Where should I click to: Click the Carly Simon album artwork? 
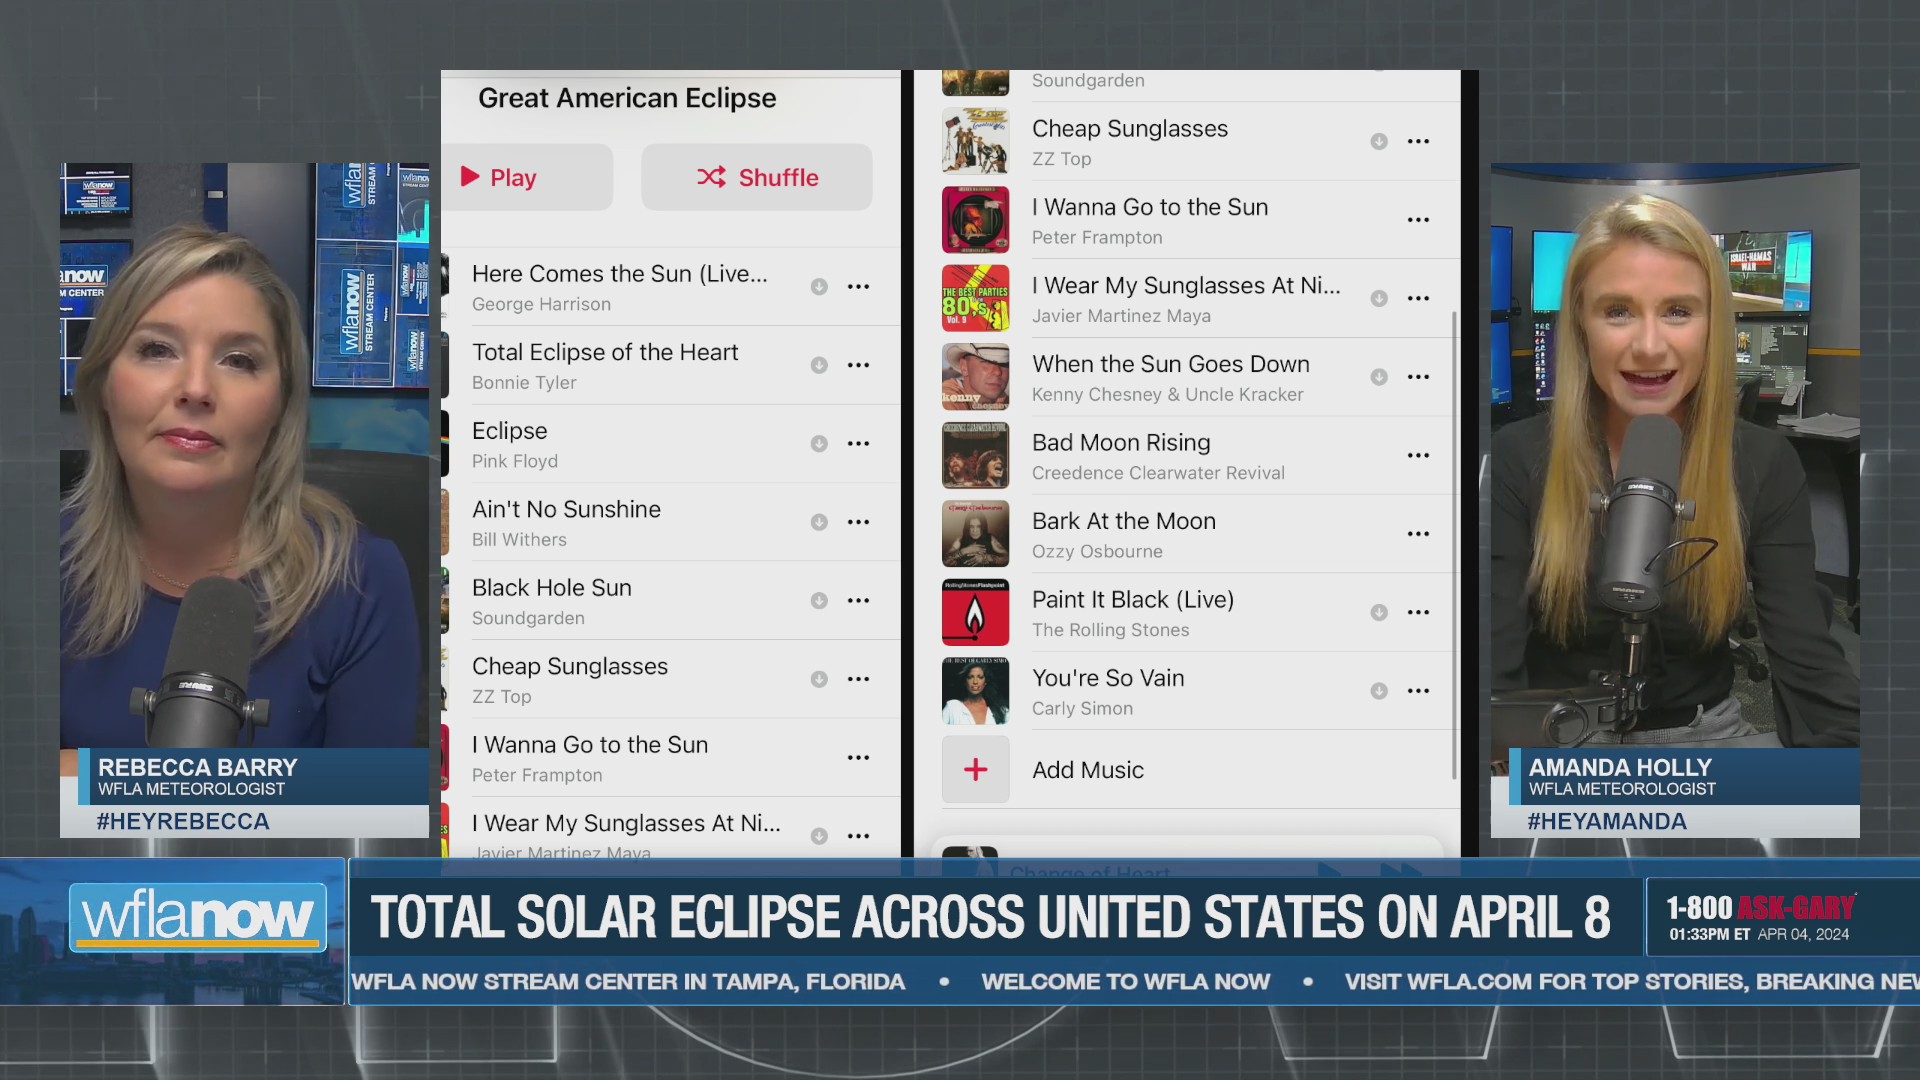975,690
